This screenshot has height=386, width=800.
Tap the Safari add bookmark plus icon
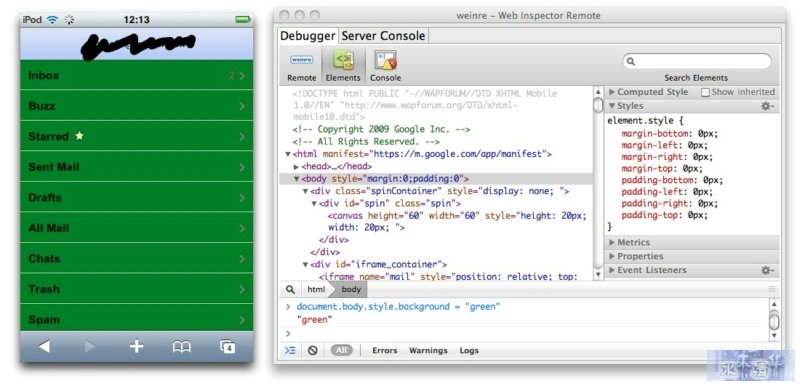coord(136,347)
